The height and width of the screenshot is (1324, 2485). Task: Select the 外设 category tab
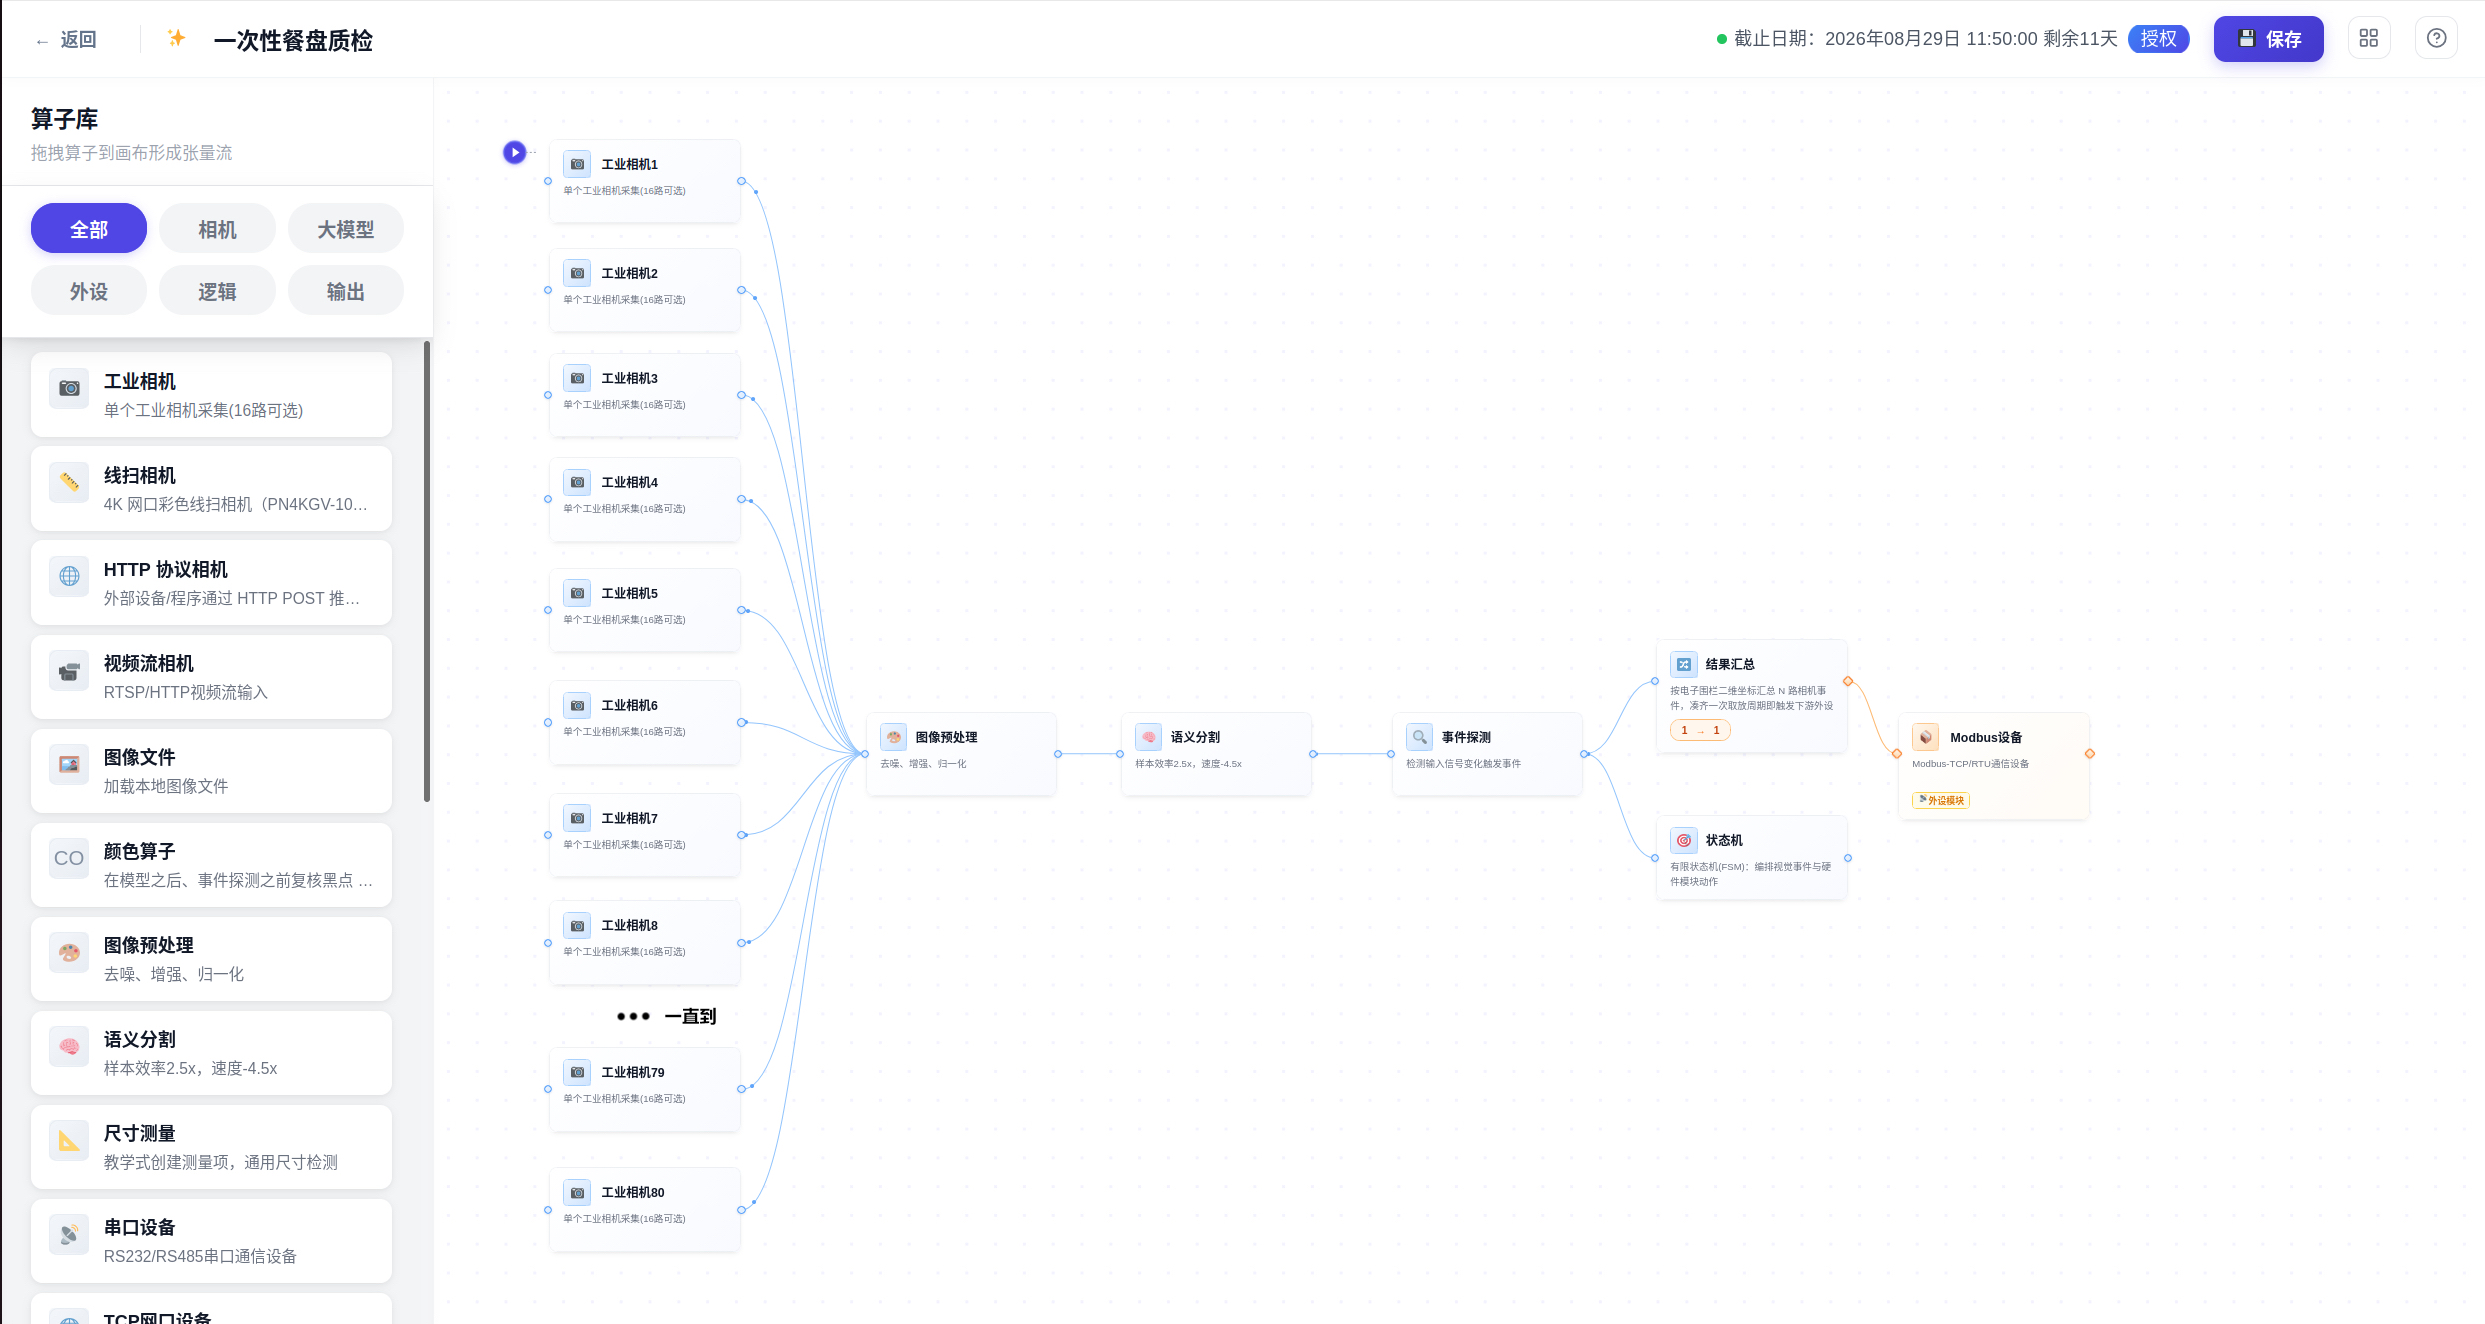coord(89,291)
